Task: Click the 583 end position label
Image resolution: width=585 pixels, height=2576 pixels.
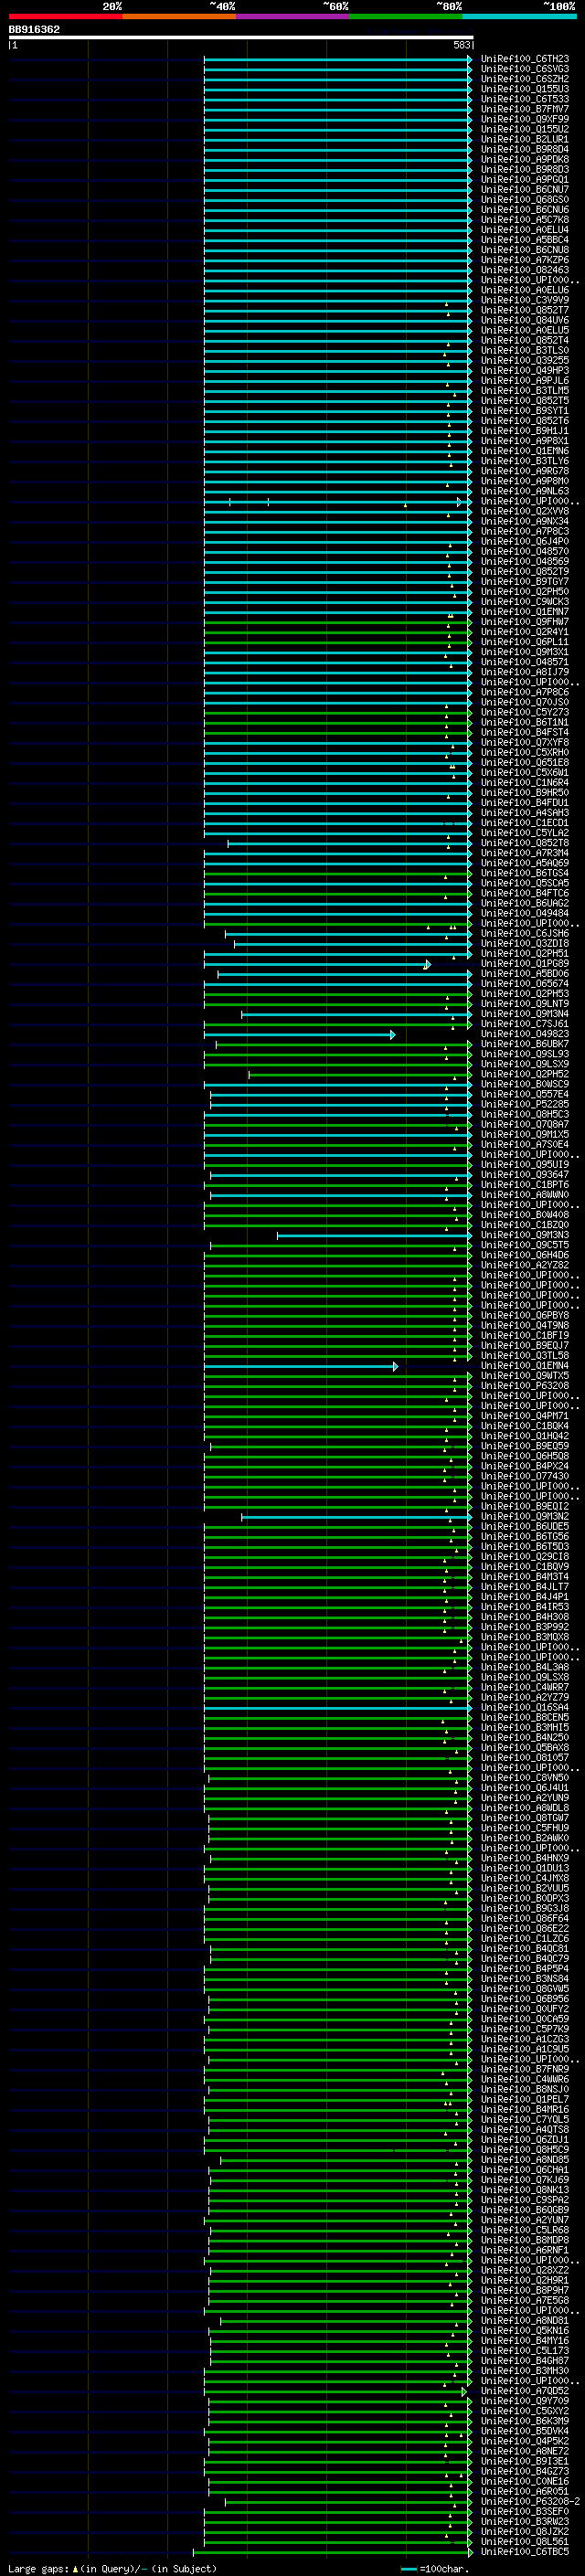Action: [x=461, y=45]
